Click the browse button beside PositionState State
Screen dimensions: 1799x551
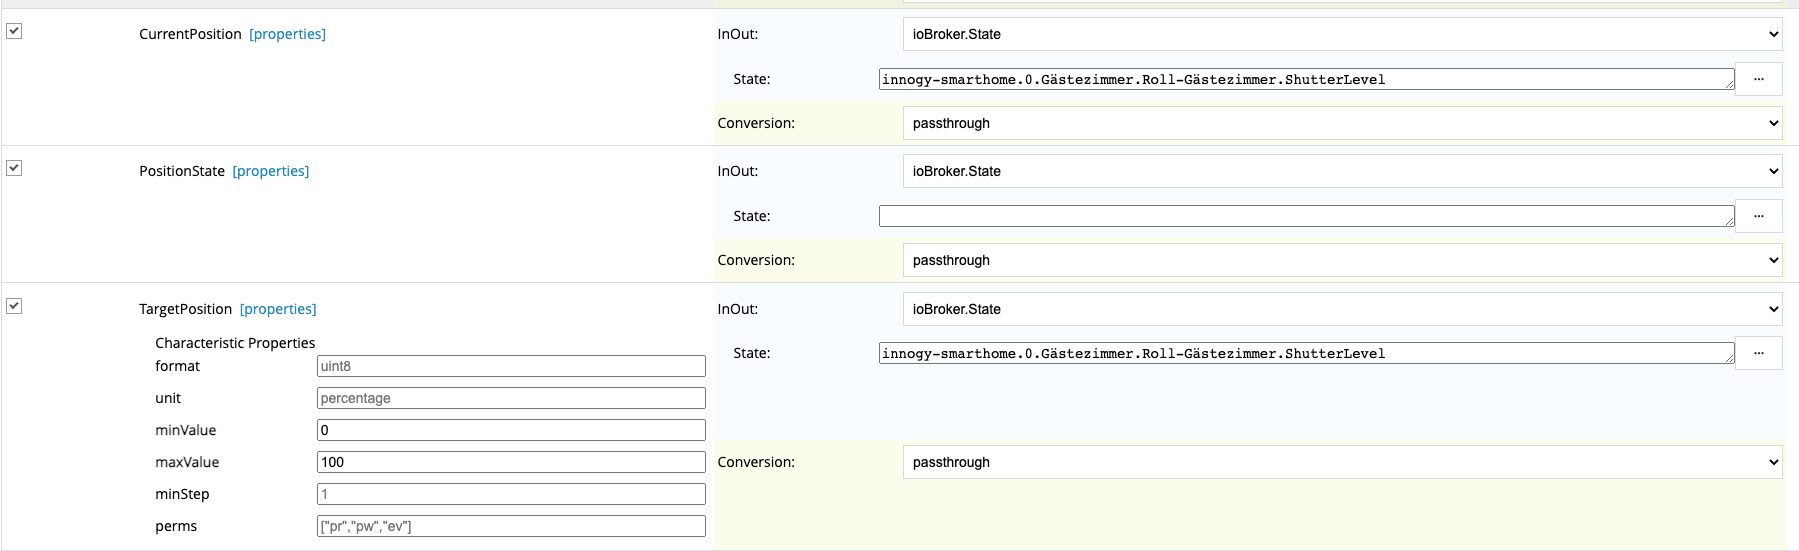(x=1758, y=216)
